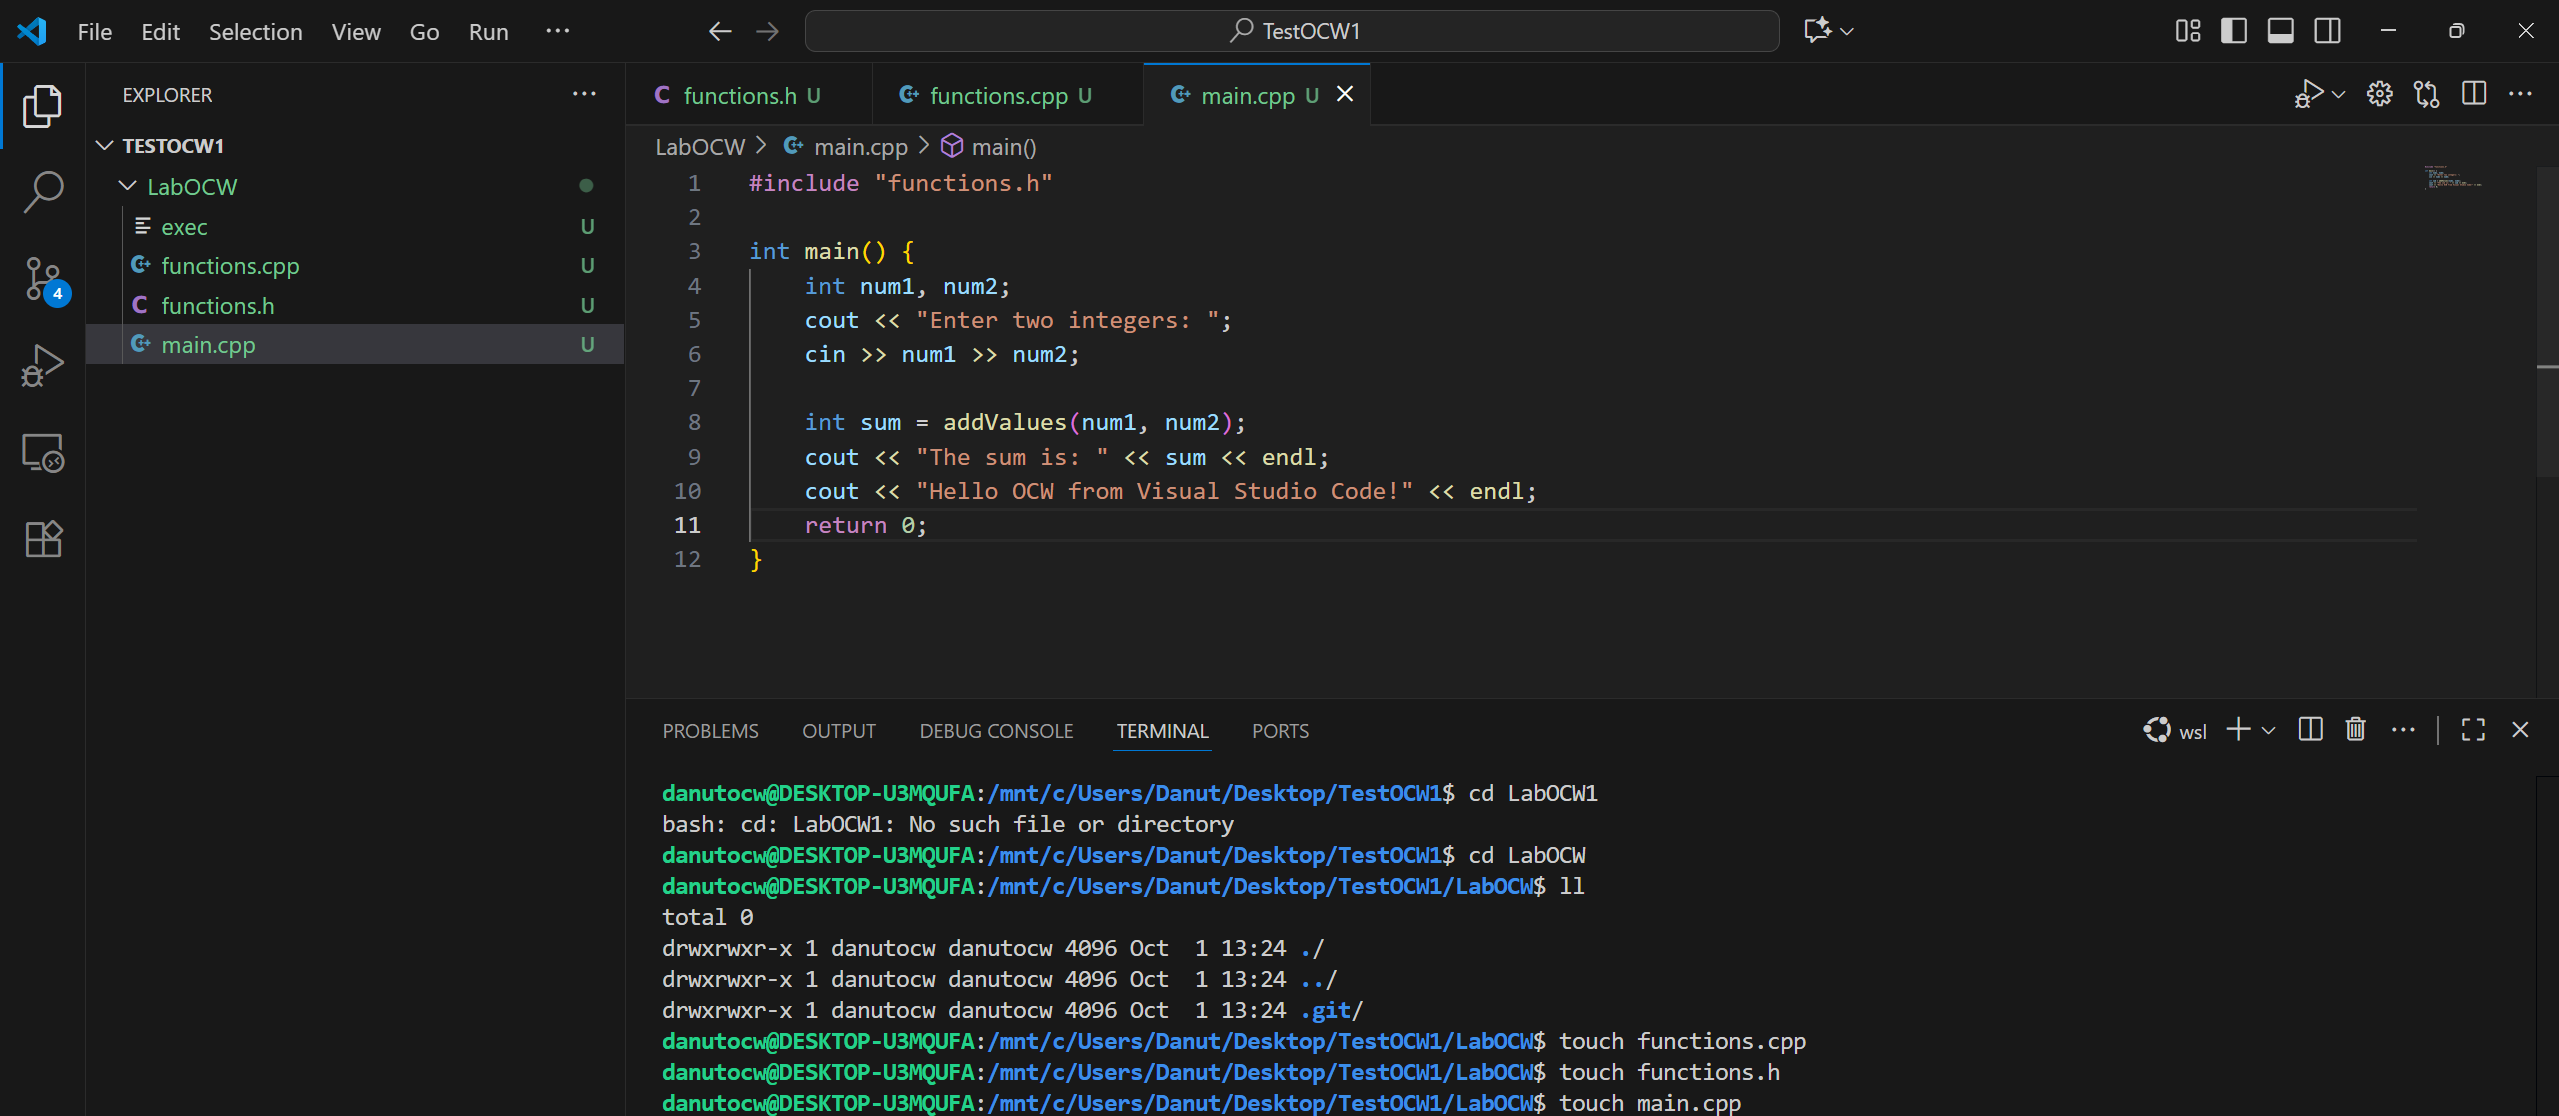Open Remote Explorer view
2559x1116 pixels.
(43, 453)
